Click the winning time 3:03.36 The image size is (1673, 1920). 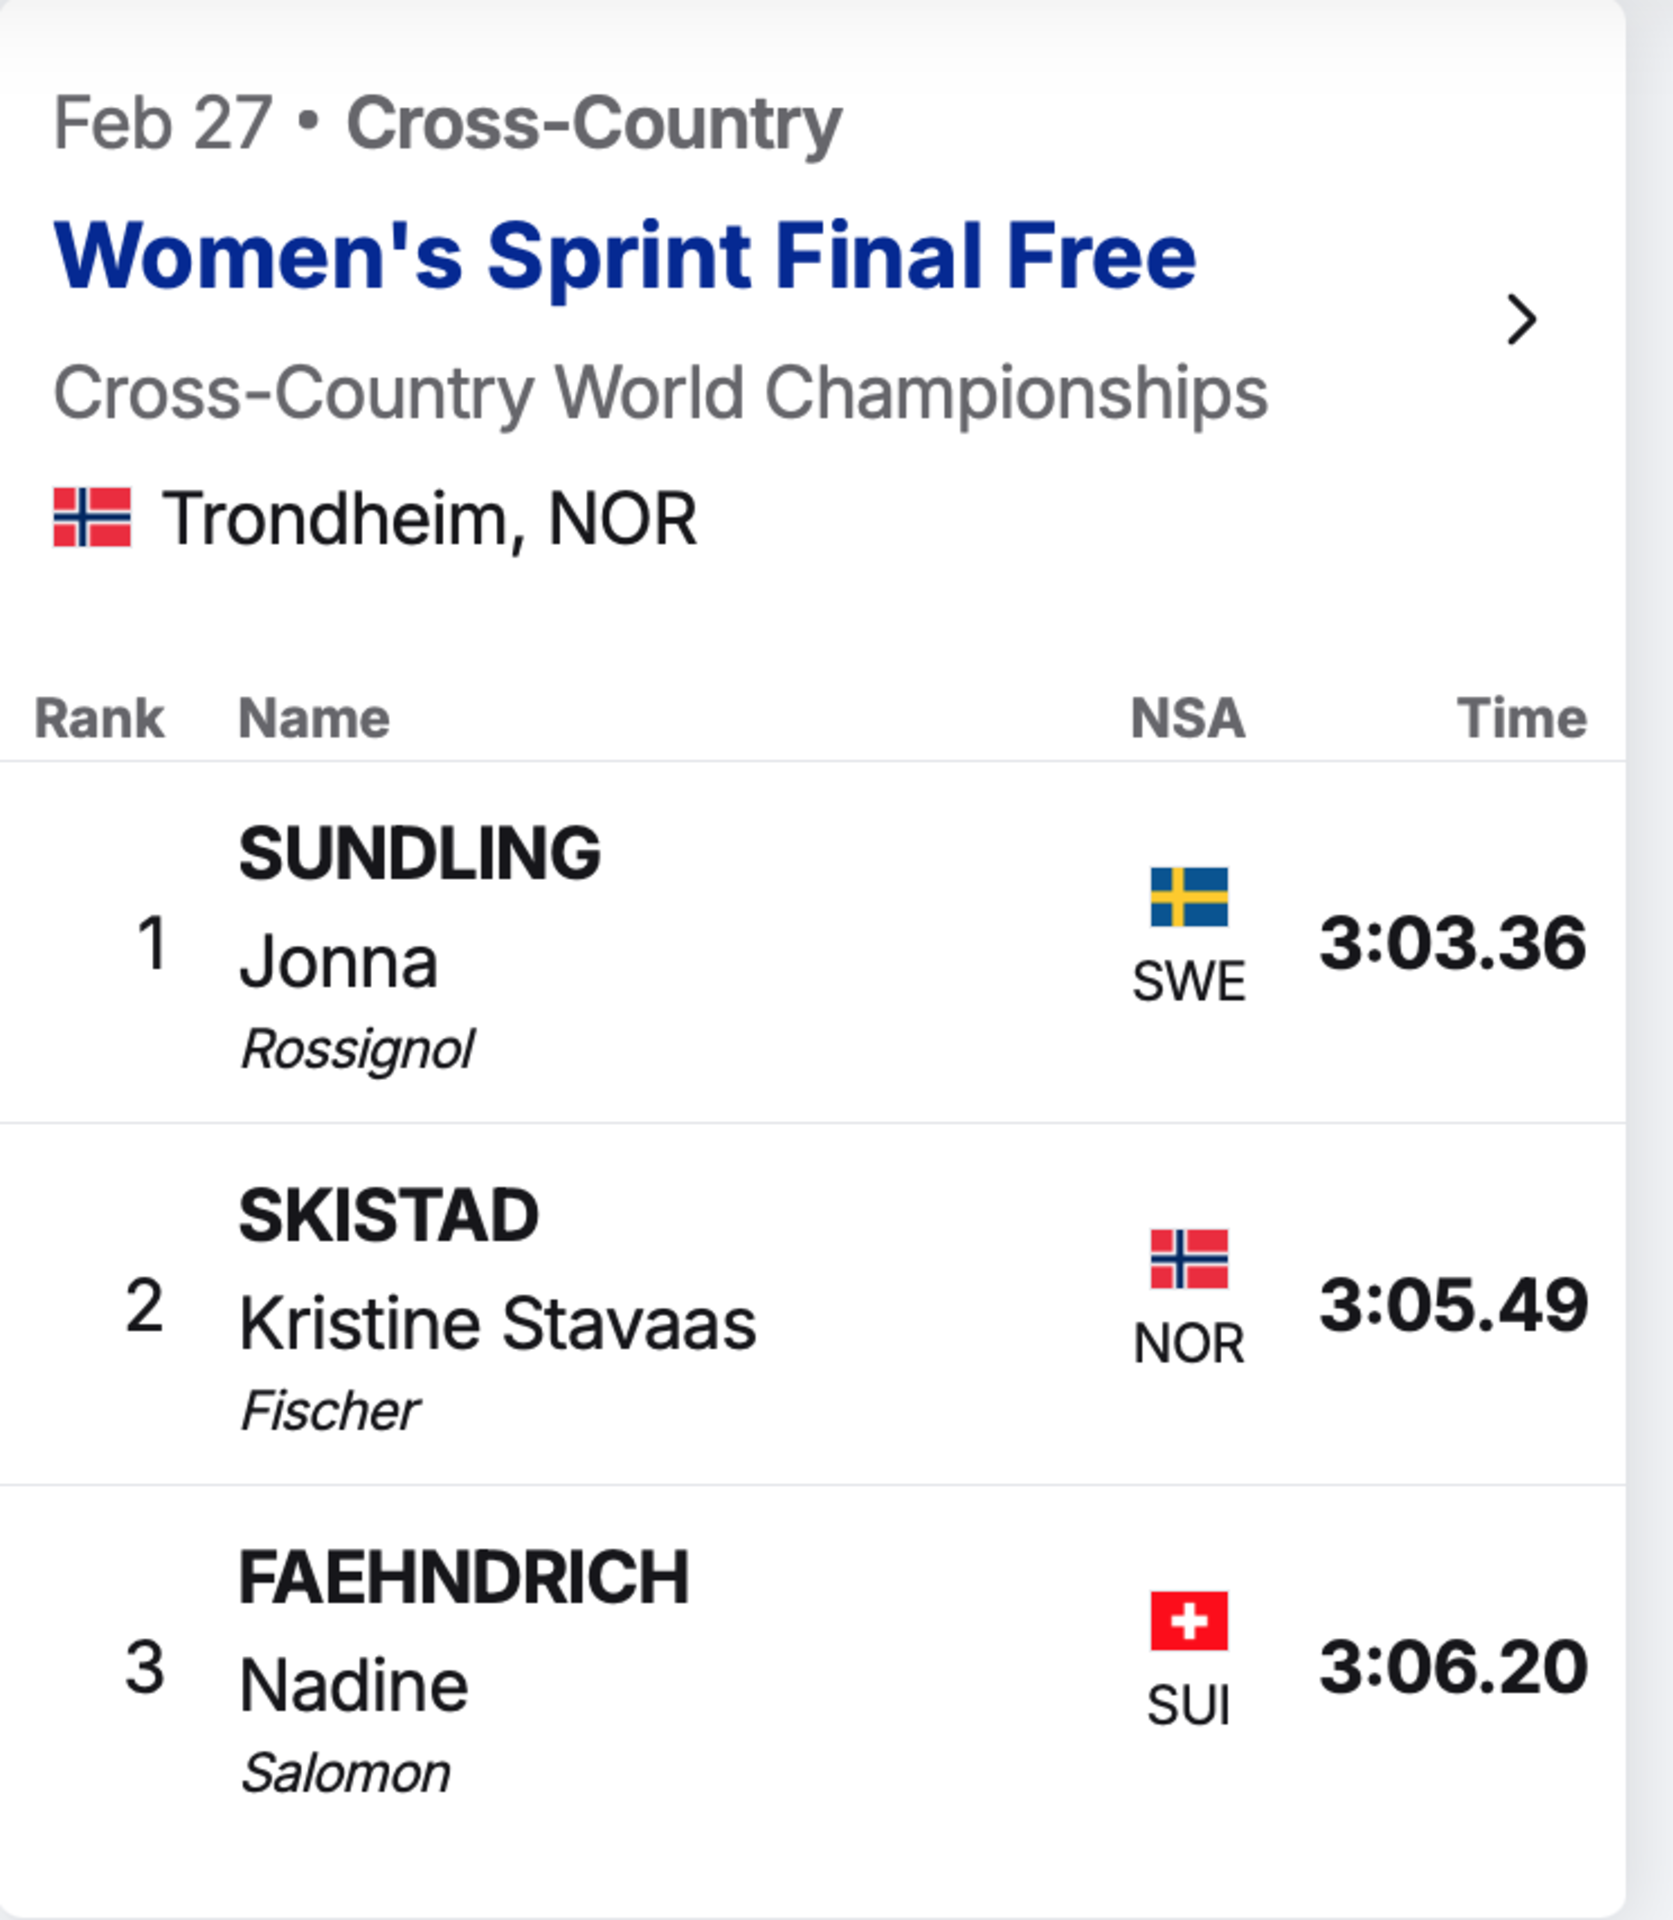(x=1453, y=943)
